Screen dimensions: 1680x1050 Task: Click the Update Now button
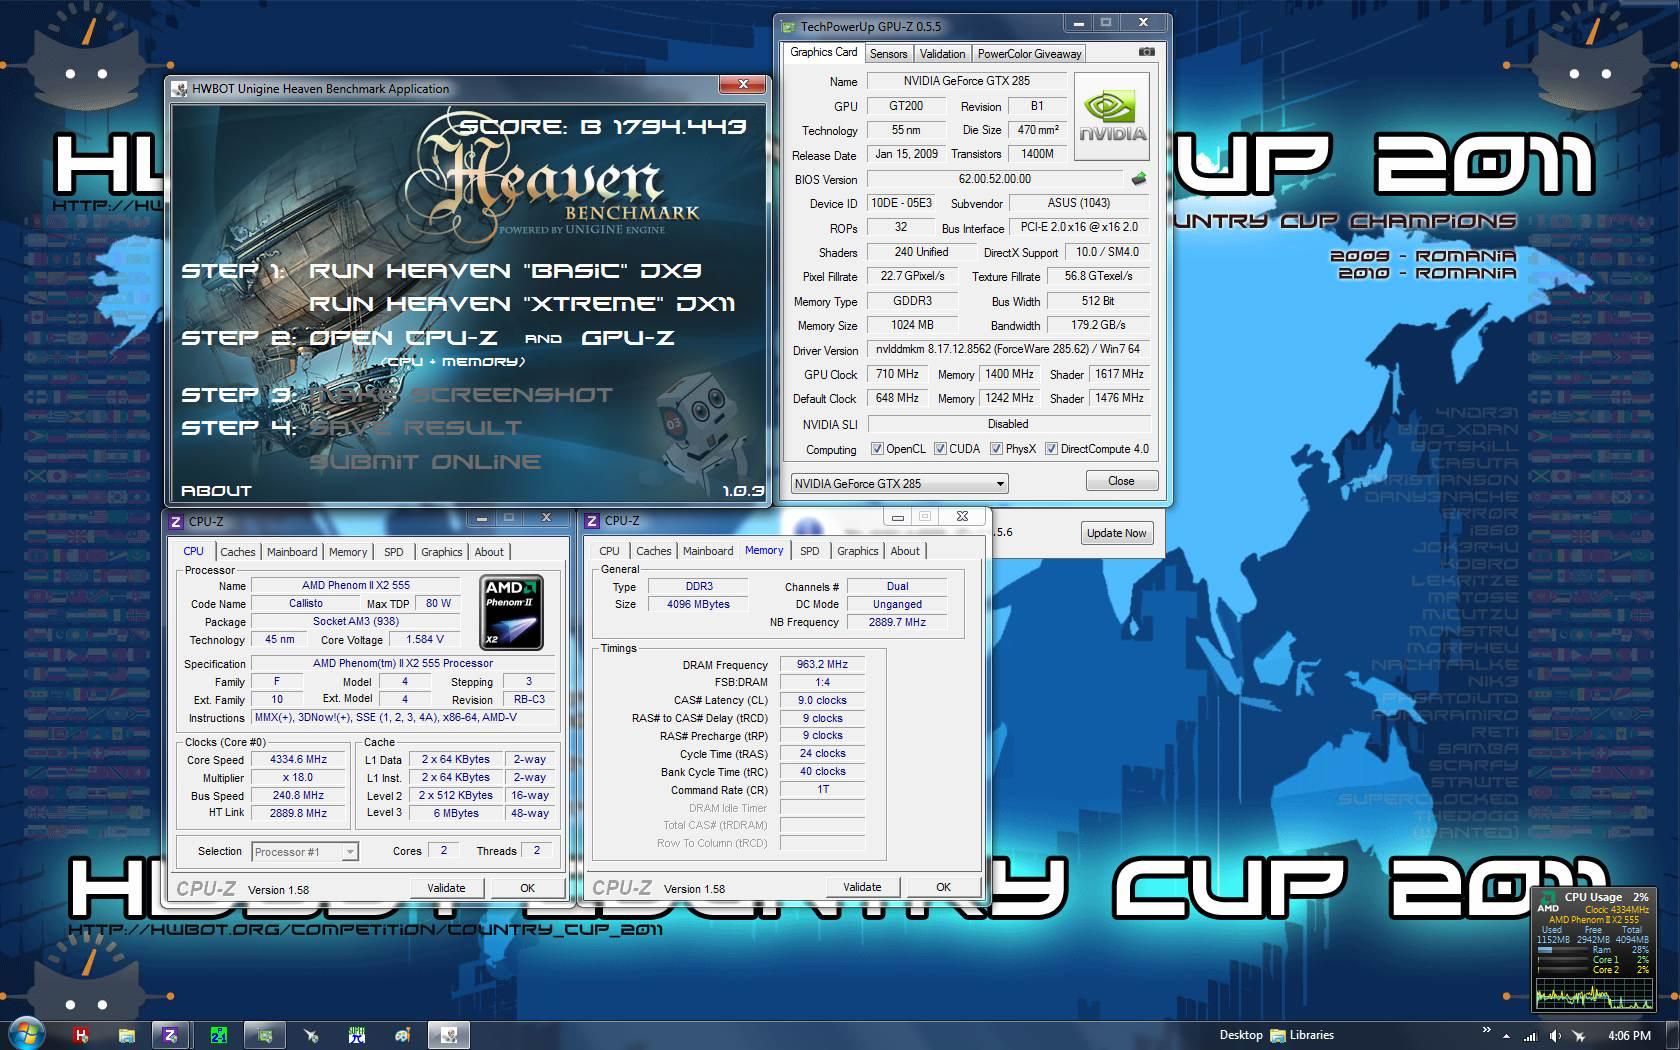pos(1116,533)
